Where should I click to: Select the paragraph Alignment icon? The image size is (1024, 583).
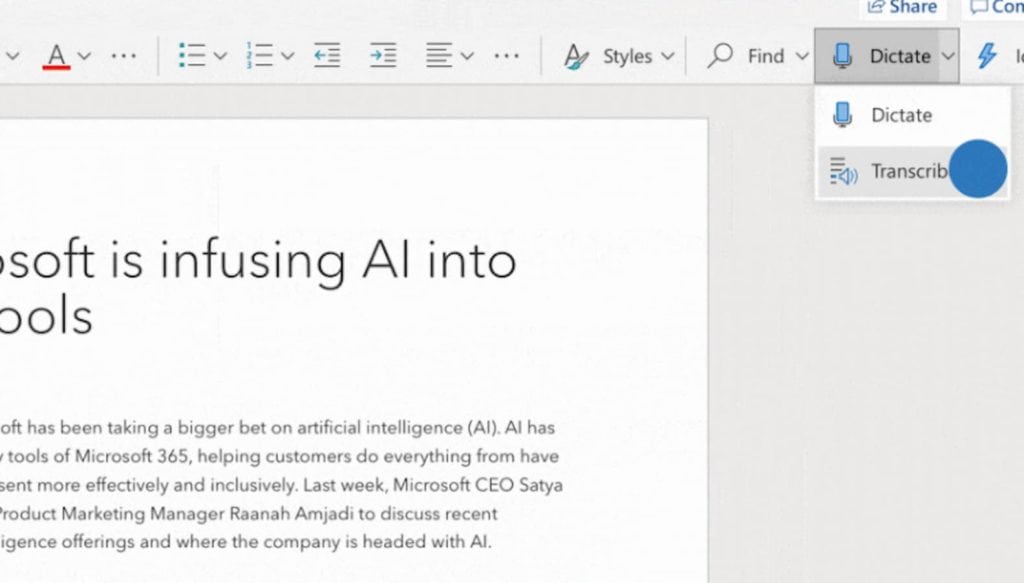click(438, 56)
